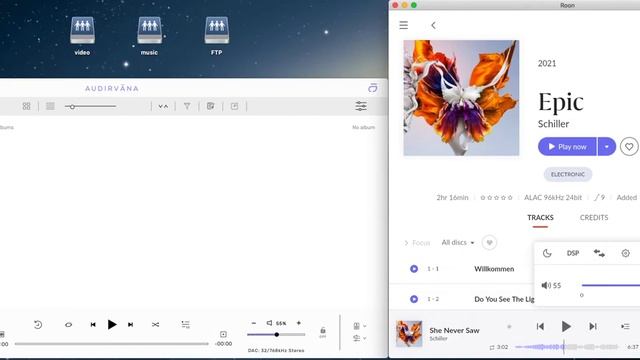Expand the Play now dropdown arrow
Viewport: 640px width, 360px height.
607,147
